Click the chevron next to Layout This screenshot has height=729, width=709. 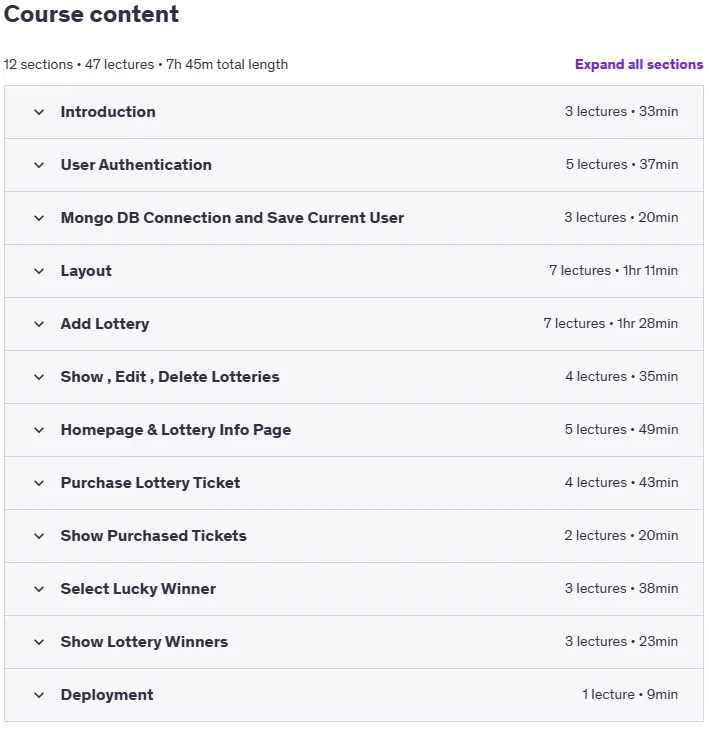(x=39, y=271)
